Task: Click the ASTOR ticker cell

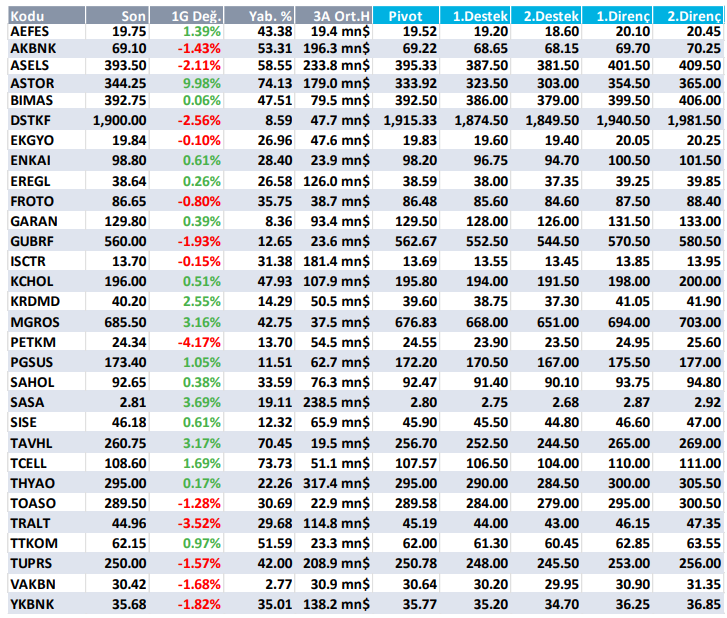Action: (32, 83)
